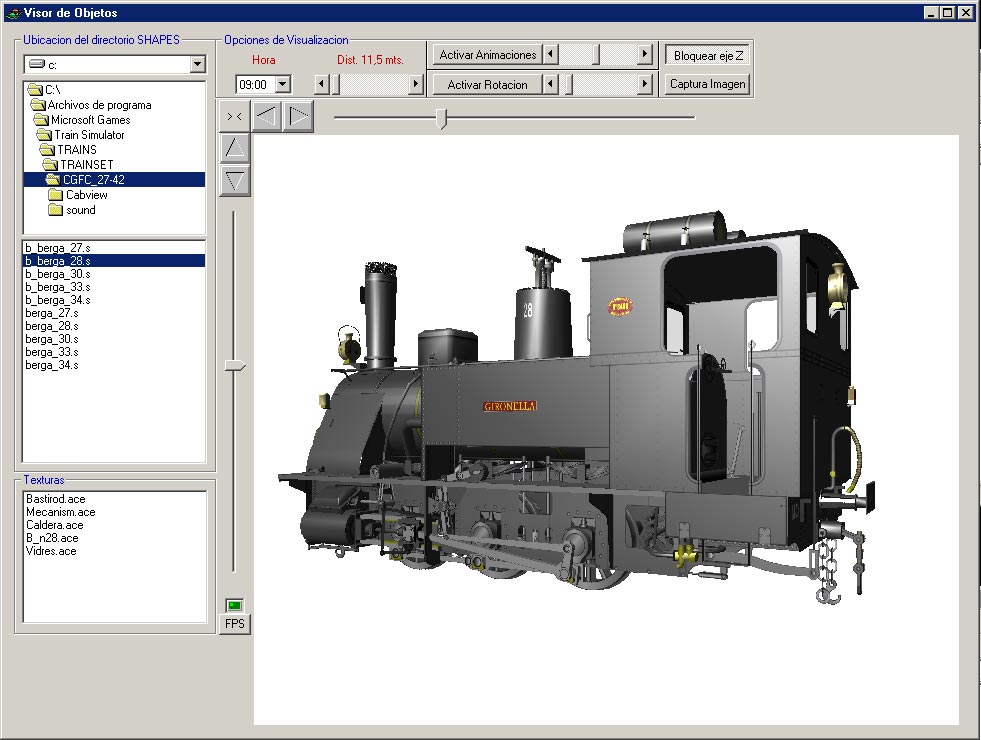Click the center view reset button
Viewport: 981px width, 740px height.
pos(234,117)
